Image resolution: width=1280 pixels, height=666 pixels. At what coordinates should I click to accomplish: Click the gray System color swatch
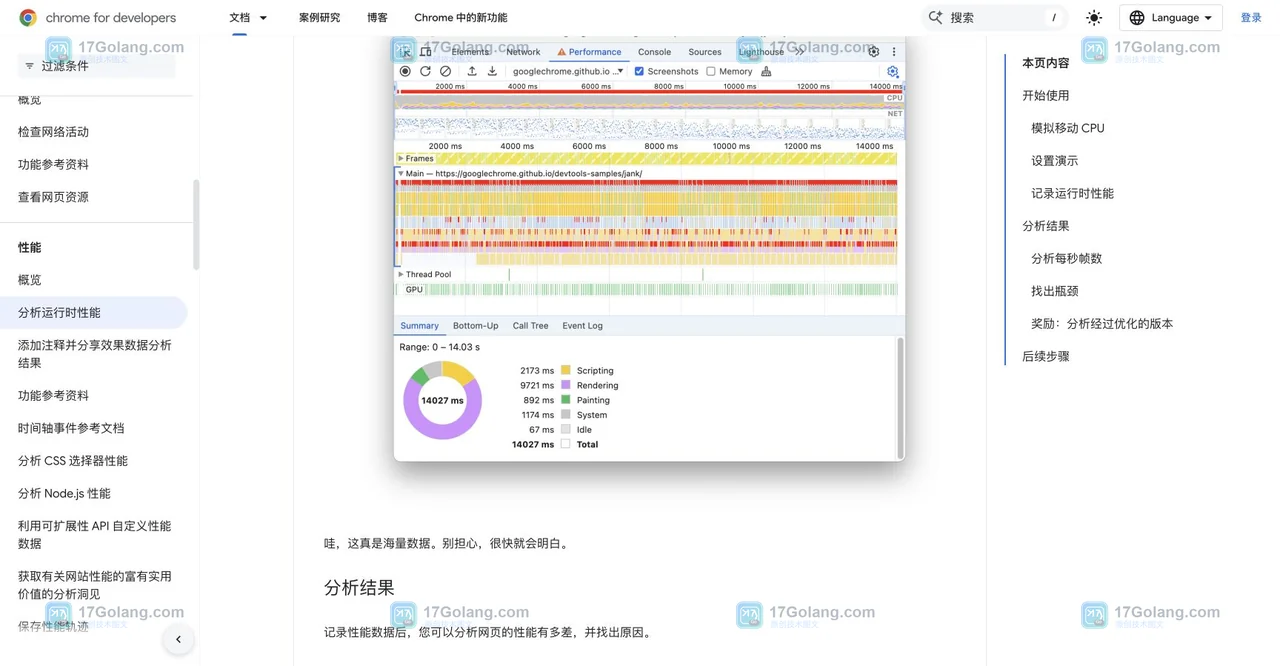566,414
